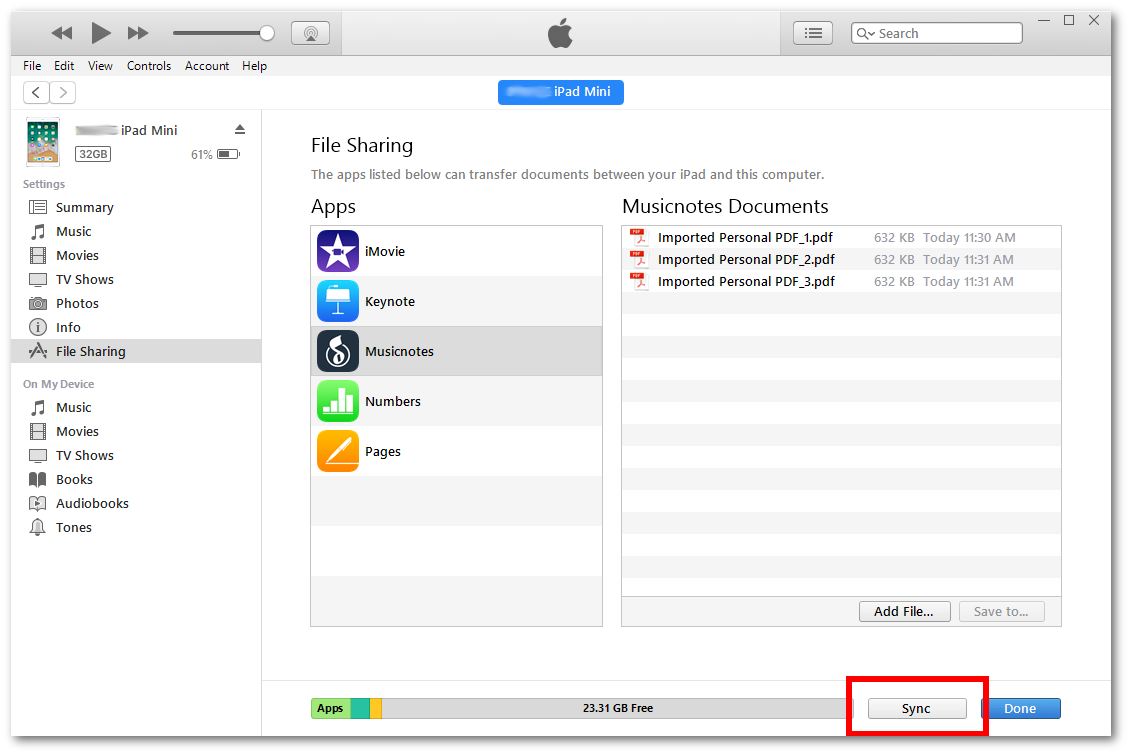Select the Keynote app icon
1130x755 pixels.
click(337, 301)
